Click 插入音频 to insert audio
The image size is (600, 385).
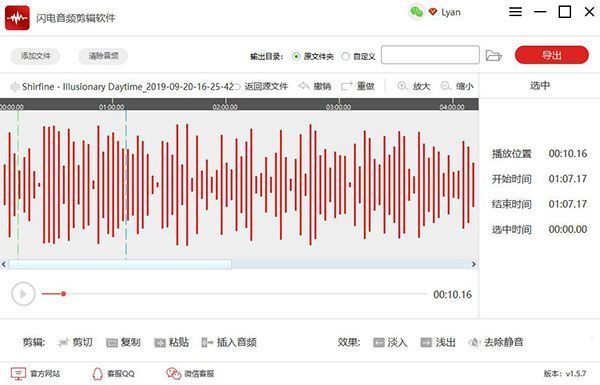point(229,342)
